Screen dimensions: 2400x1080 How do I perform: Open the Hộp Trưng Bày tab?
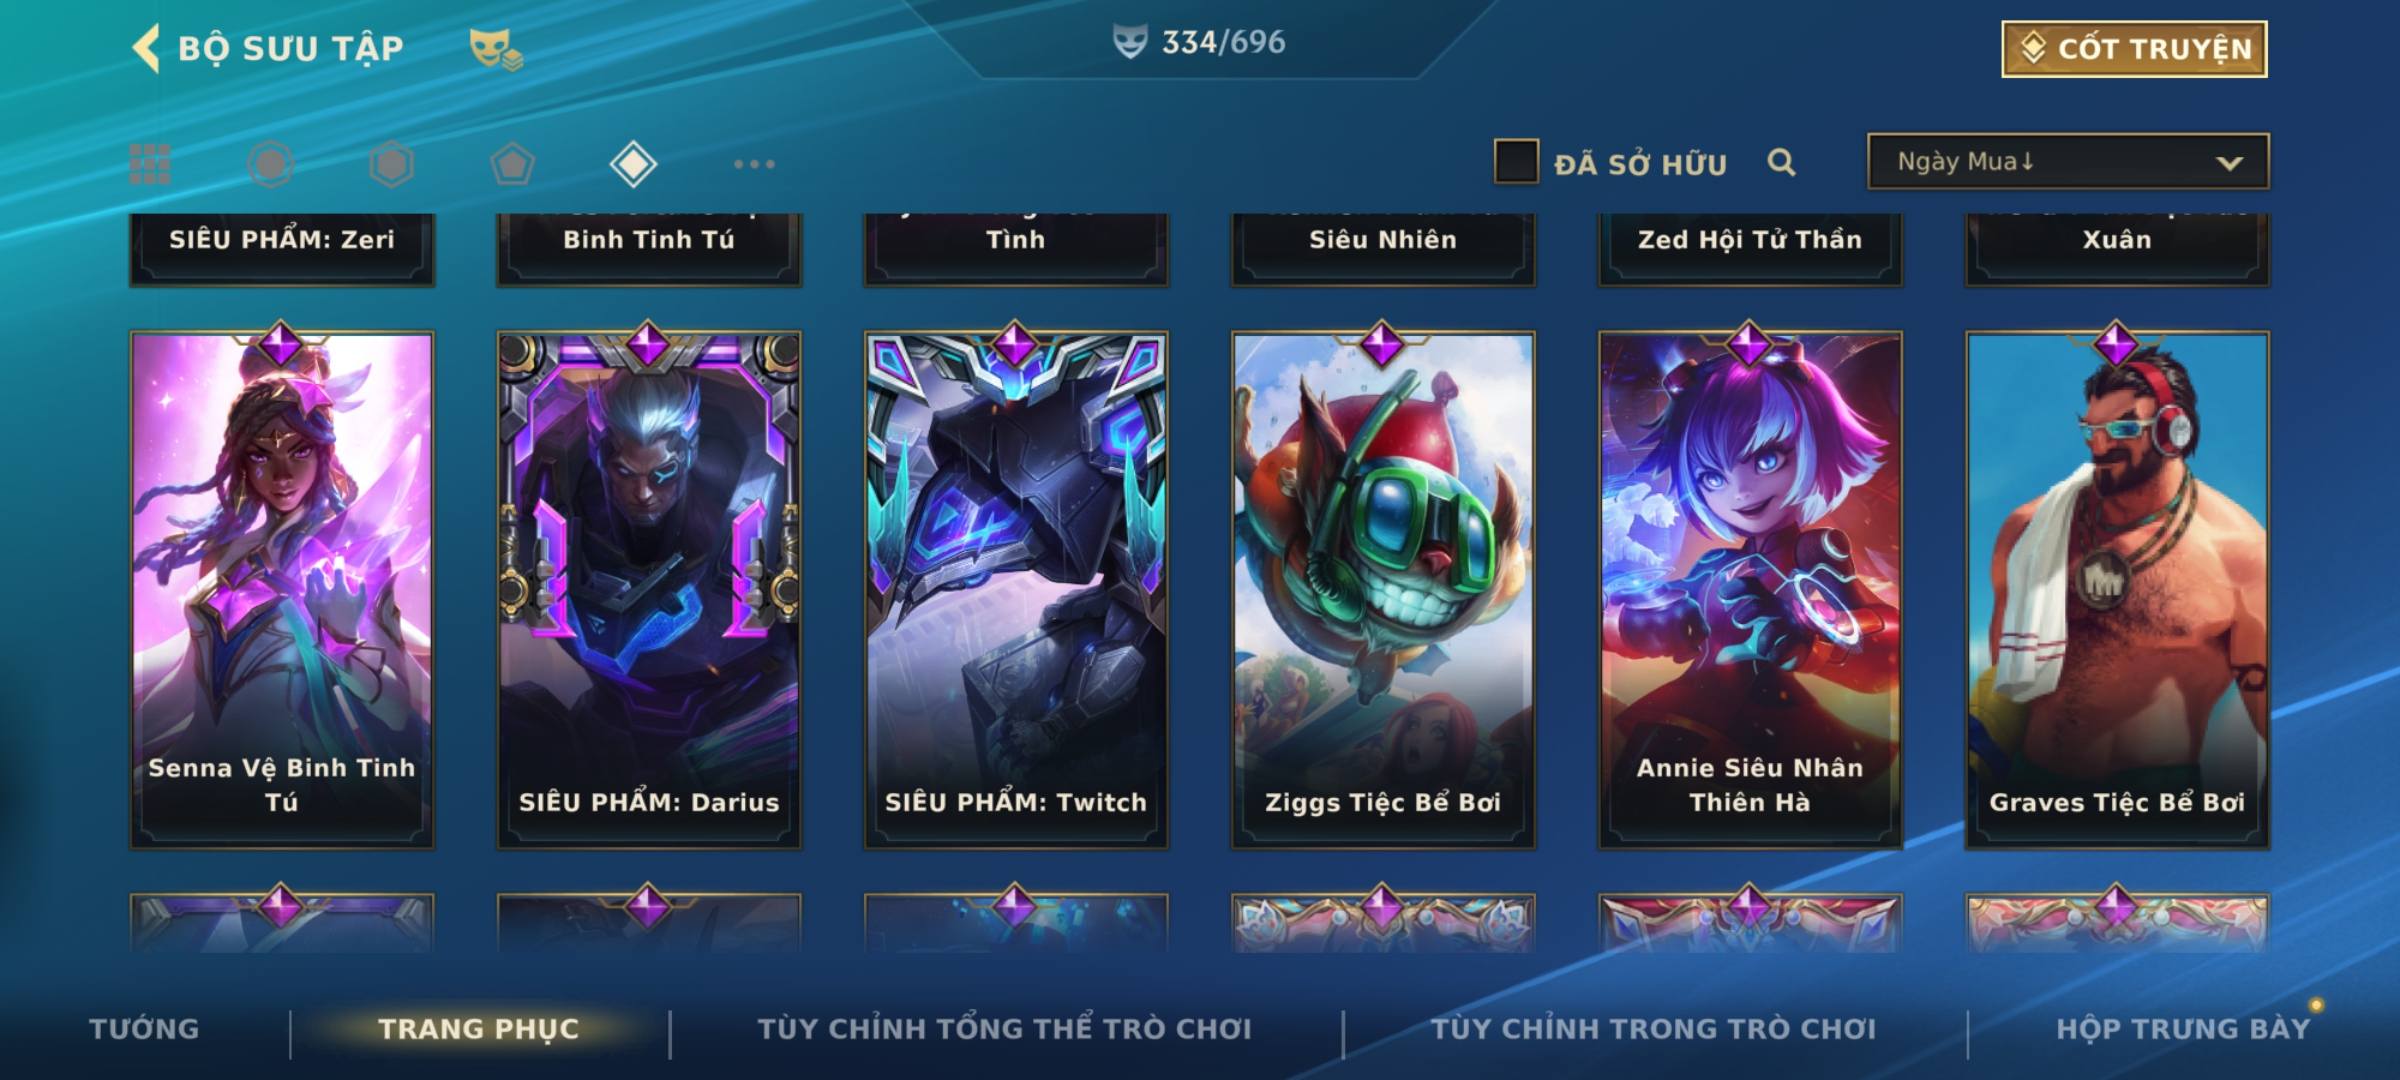[x=2183, y=1029]
